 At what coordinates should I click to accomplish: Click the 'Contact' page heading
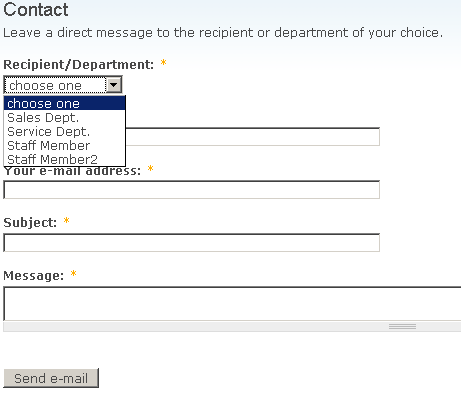(36, 9)
